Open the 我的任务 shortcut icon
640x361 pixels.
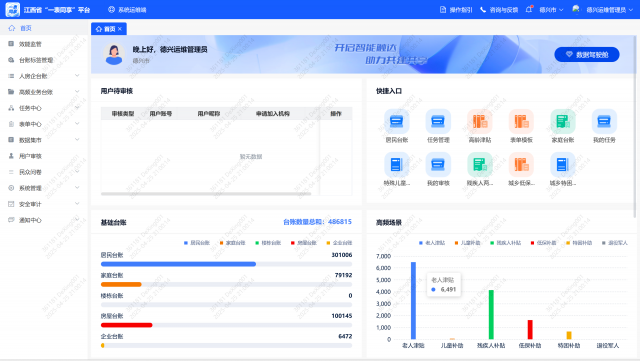[604, 121]
